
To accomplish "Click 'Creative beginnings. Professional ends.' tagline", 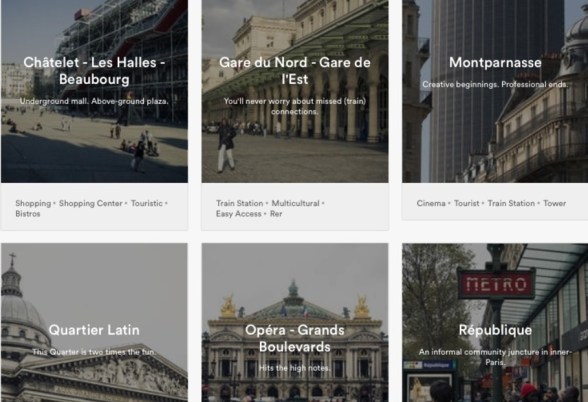I will pos(495,84).
